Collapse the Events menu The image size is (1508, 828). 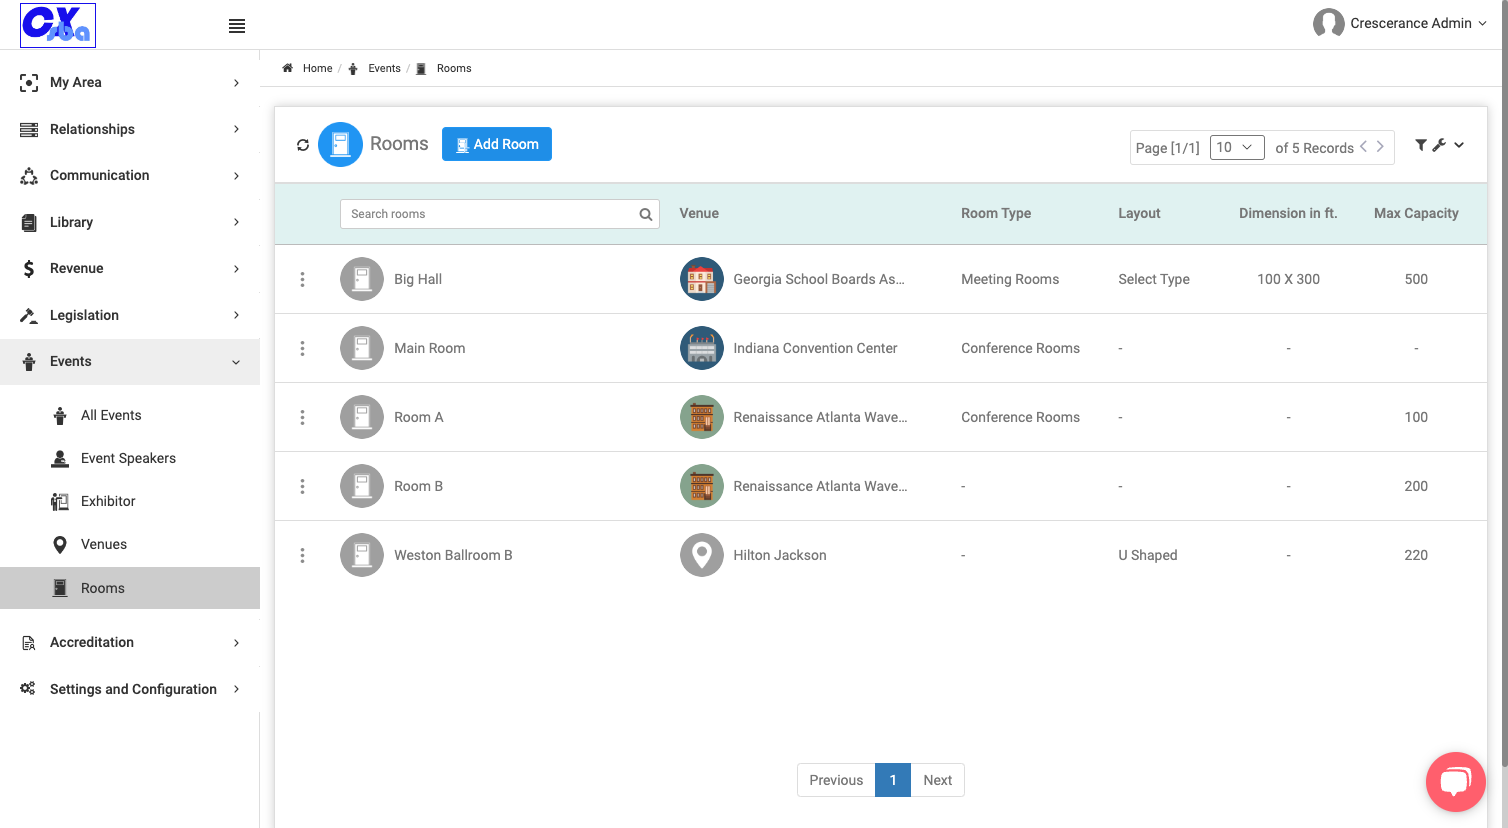pyautogui.click(x=130, y=361)
